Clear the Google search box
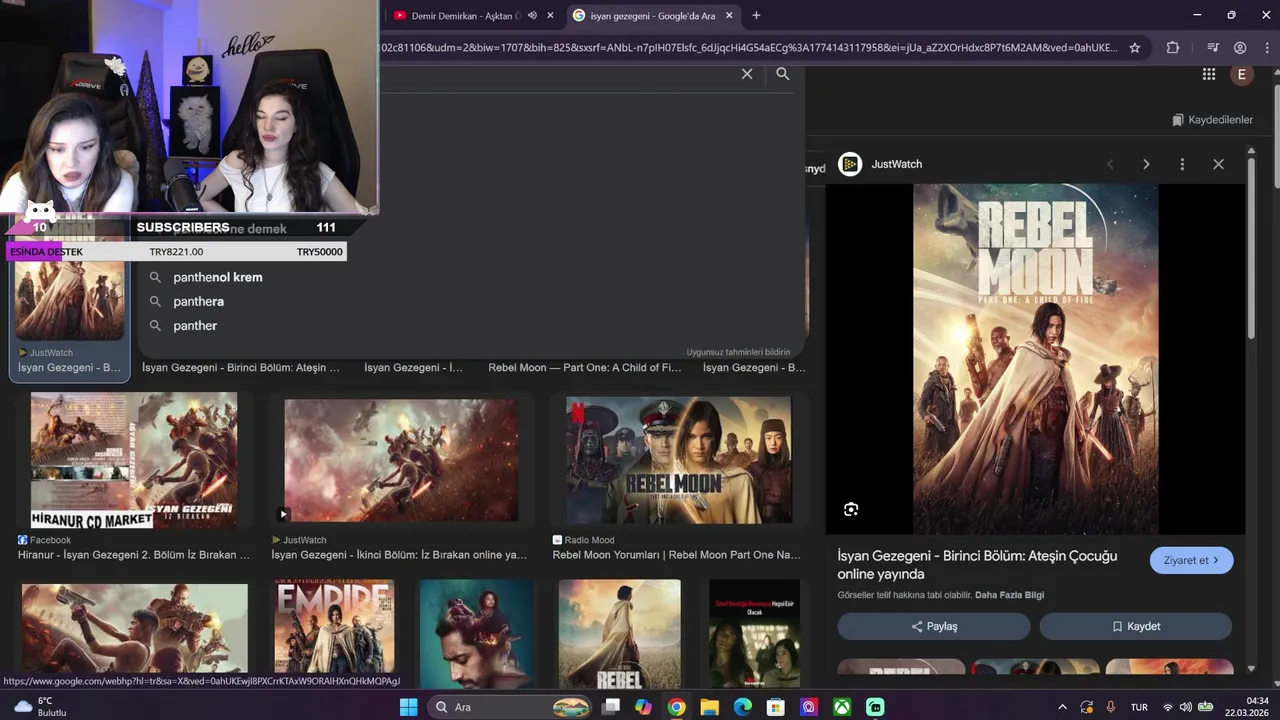The image size is (1280, 720). pos(747,74)
